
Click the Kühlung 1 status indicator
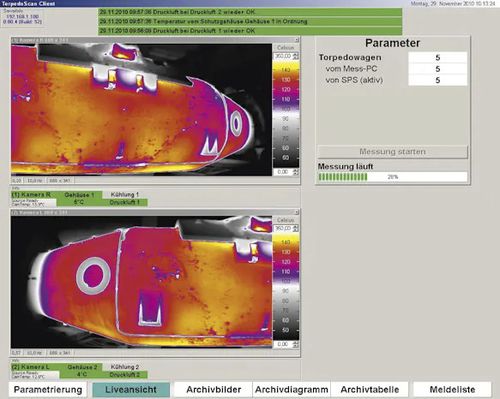tap(125, 195)
